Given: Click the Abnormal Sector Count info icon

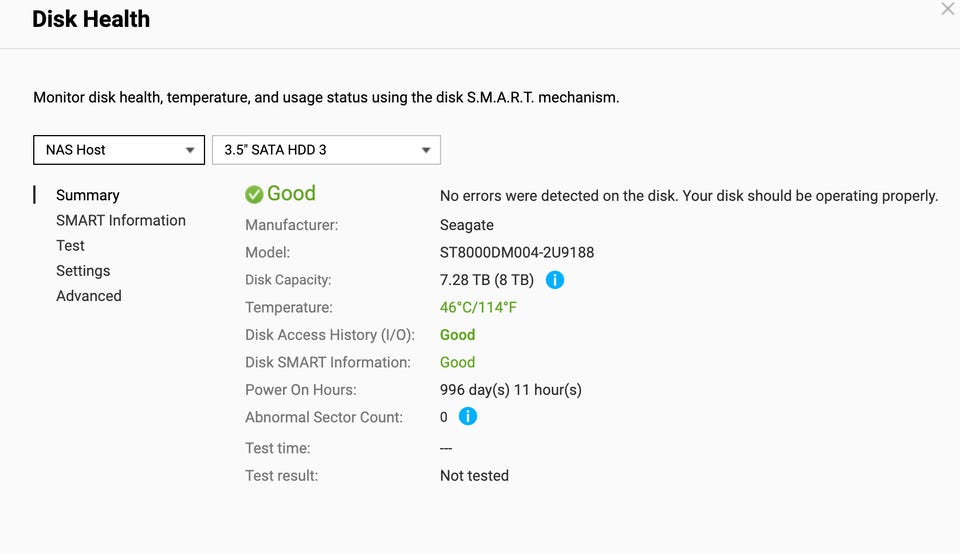Looking at the screenshot, I should point(468,416).
